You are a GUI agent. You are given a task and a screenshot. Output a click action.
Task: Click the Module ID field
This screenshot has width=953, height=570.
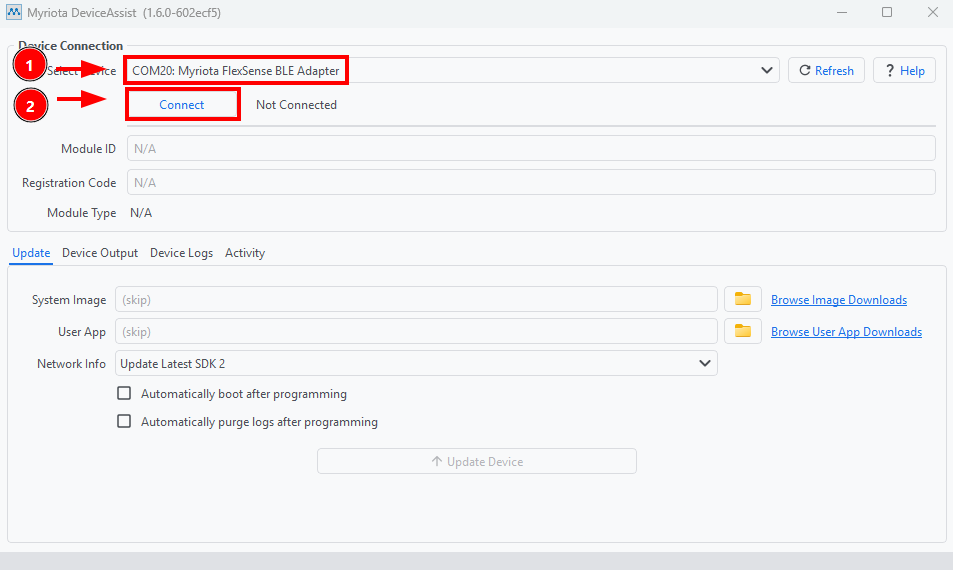(x=531, y=148)
